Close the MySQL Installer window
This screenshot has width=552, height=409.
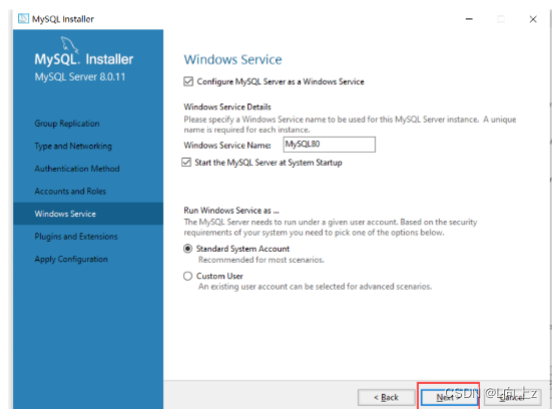click(x=533, y=19)
